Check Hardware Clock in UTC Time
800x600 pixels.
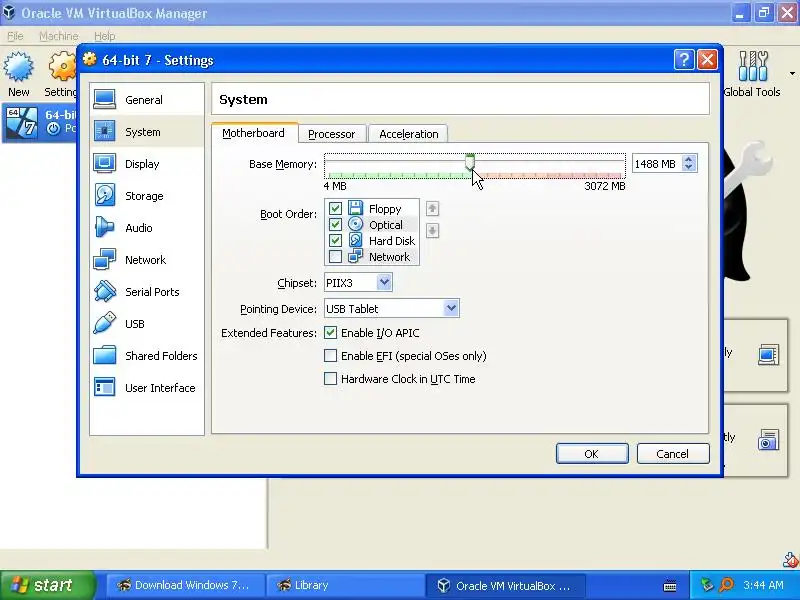pos(330,379)
